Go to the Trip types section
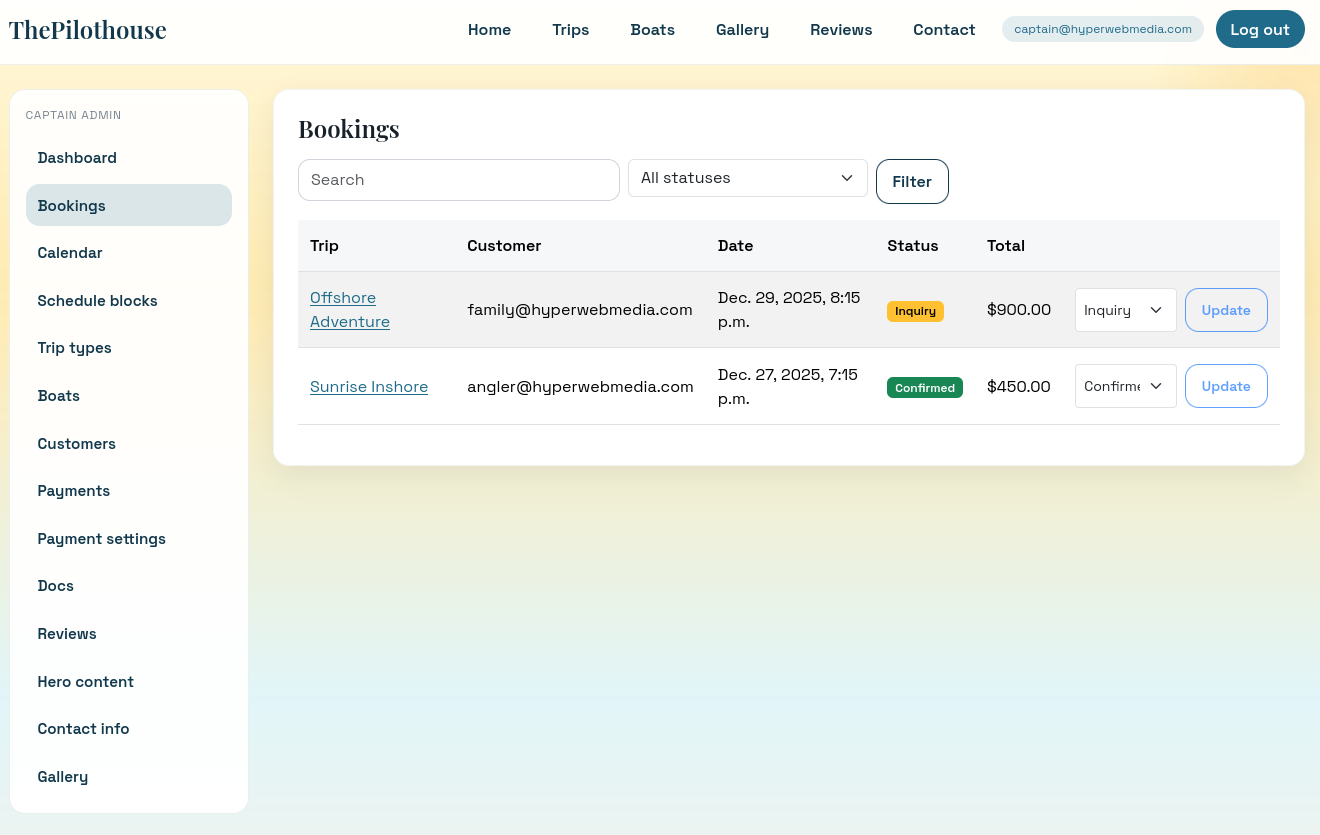 pos(74,348)
